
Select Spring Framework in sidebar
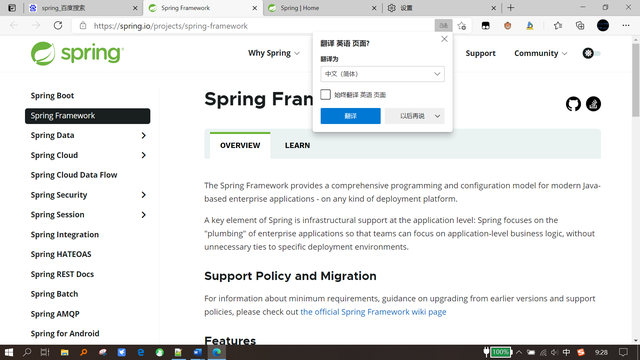(87, 116)
